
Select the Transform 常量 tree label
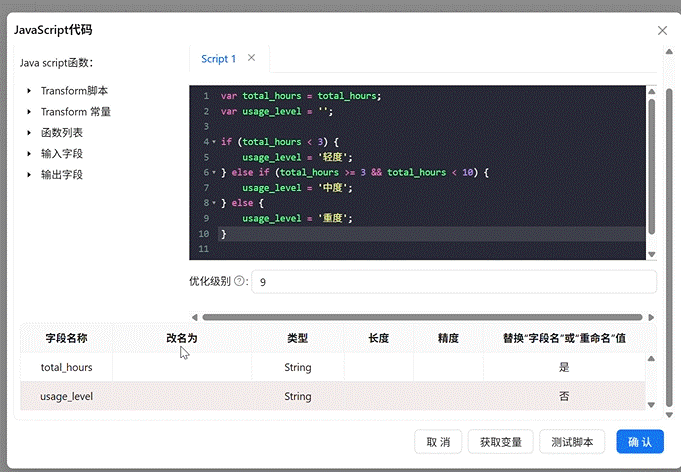[76, 112]
